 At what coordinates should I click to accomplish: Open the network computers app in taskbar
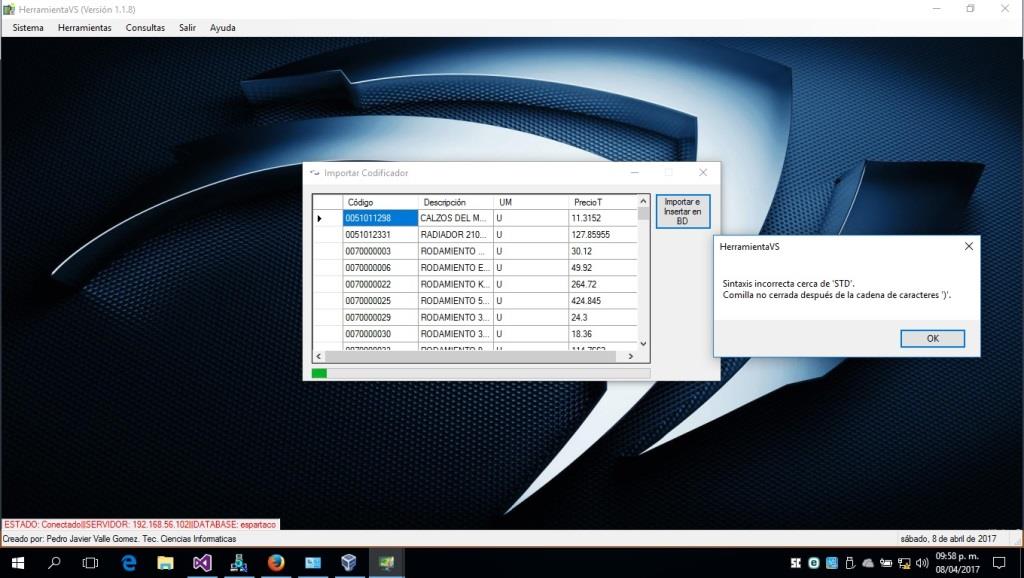click(x=238, y=562)
